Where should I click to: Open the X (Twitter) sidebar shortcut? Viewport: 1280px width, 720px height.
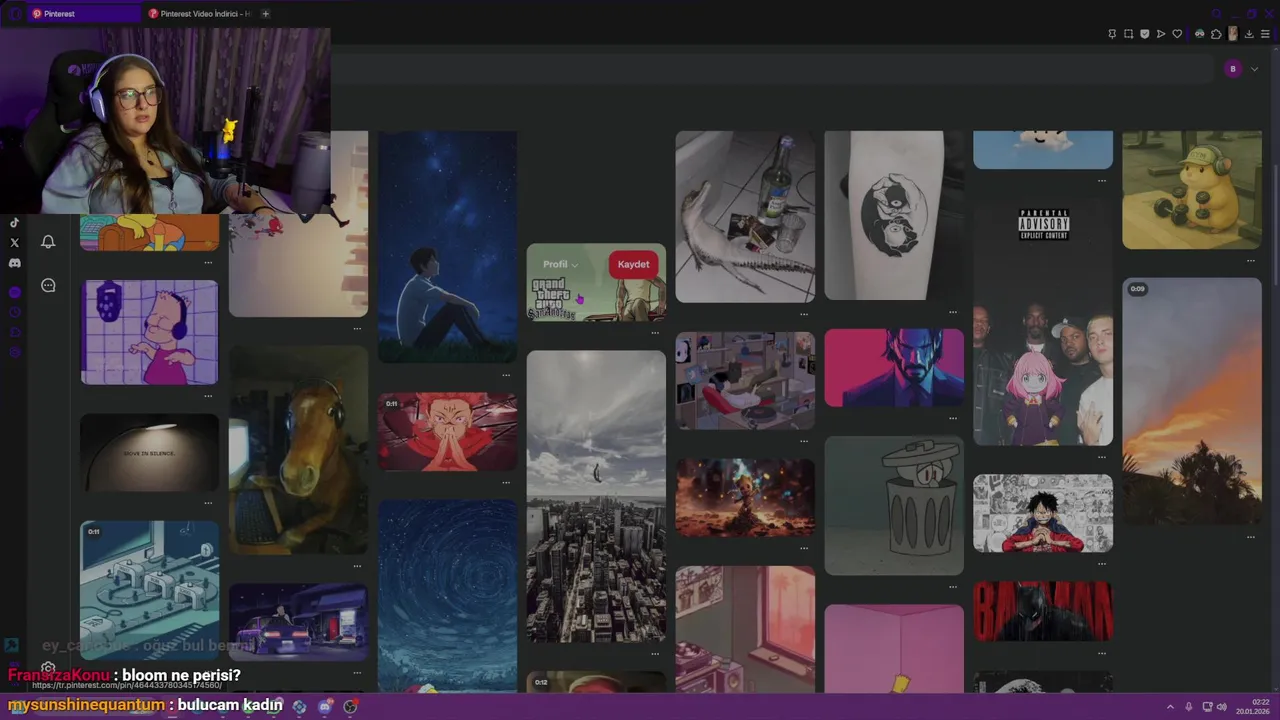[x=14, y=242]
